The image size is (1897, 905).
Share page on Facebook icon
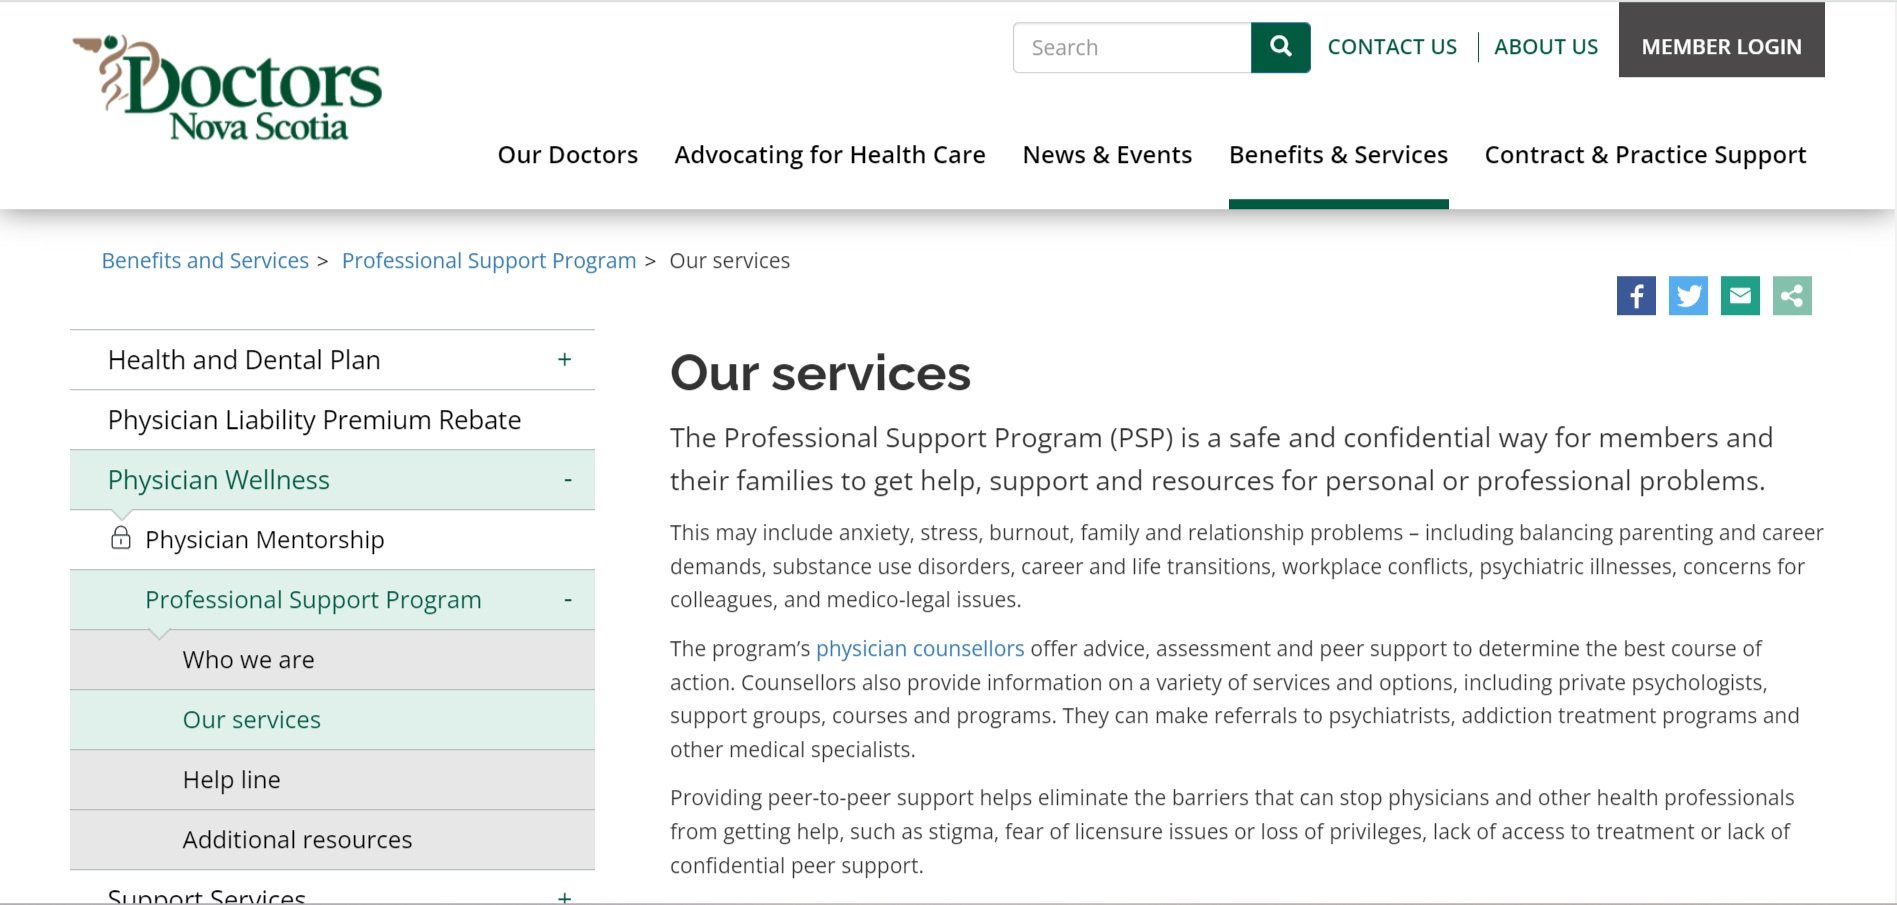pyautogui.click(x=1636, y=296)
